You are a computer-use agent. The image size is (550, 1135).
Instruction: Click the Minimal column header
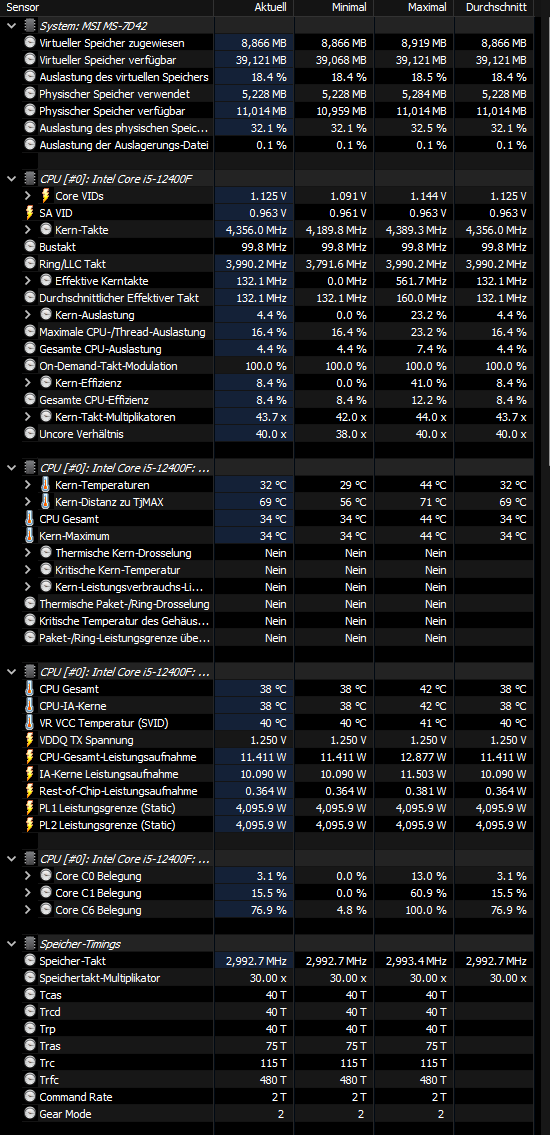334,7
